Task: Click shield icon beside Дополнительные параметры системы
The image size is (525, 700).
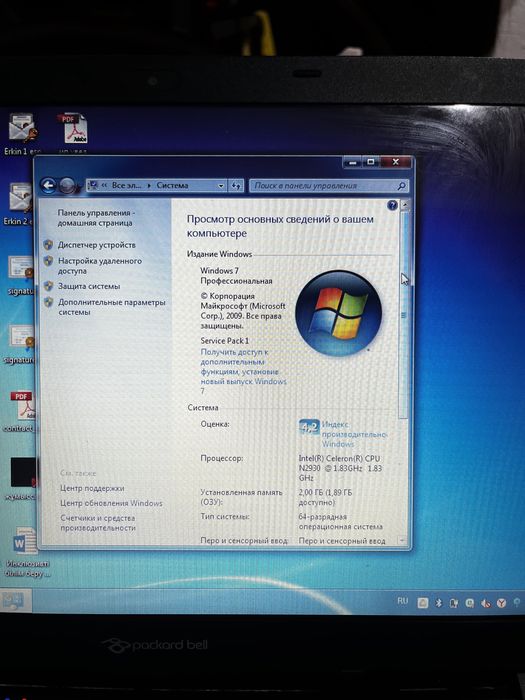Action: tap(48, 302)
